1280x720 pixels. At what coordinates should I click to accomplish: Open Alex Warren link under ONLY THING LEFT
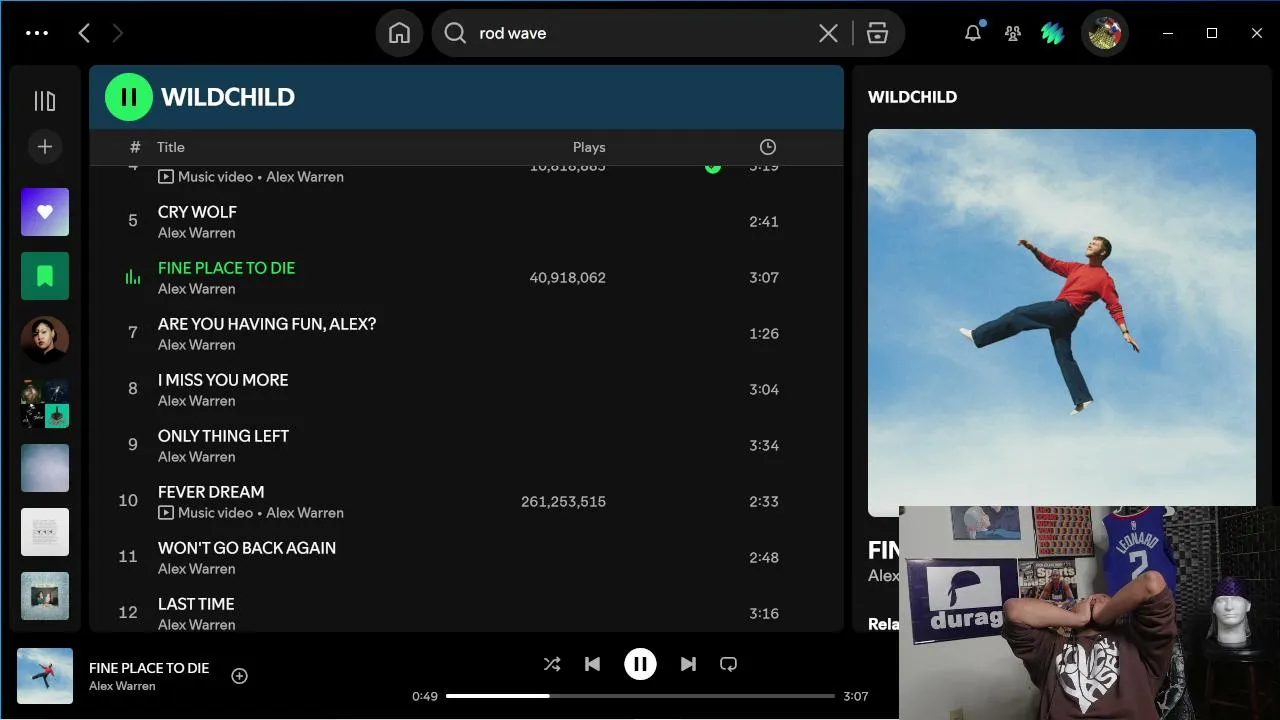tap(197, 457)
